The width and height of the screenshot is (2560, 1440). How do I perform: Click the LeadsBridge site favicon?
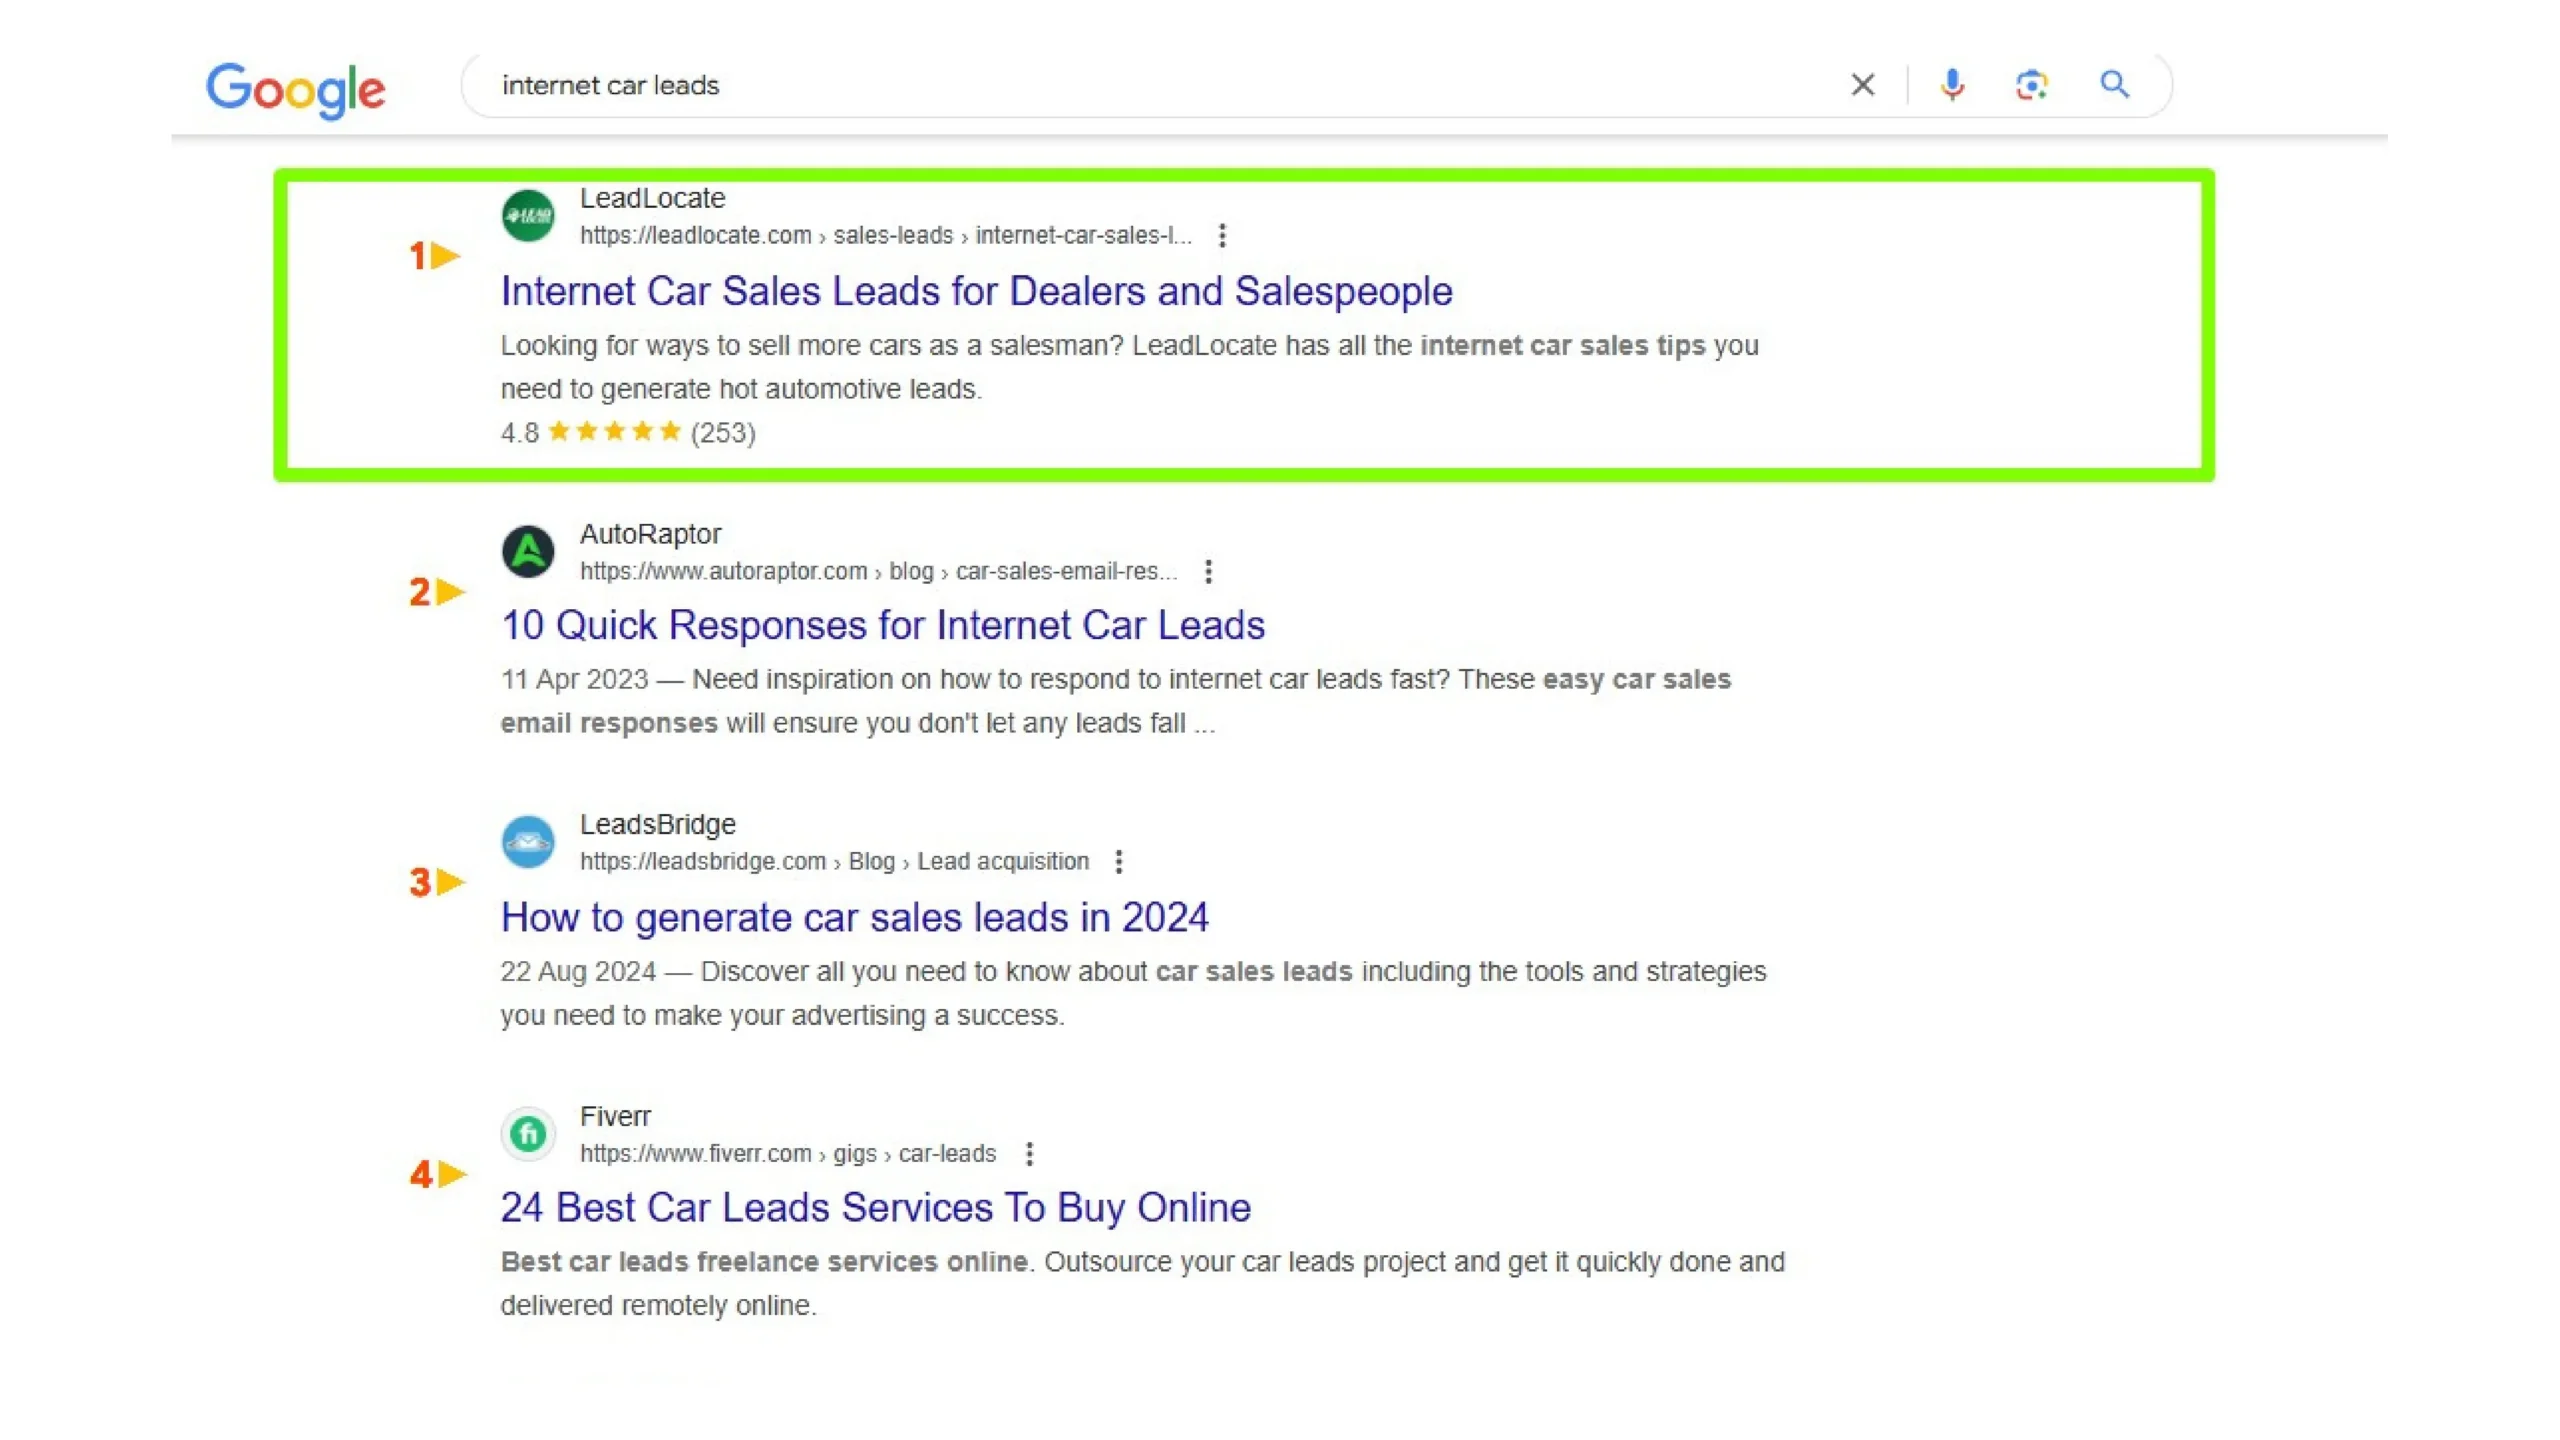pyautogui.click(x=528, y=842)
